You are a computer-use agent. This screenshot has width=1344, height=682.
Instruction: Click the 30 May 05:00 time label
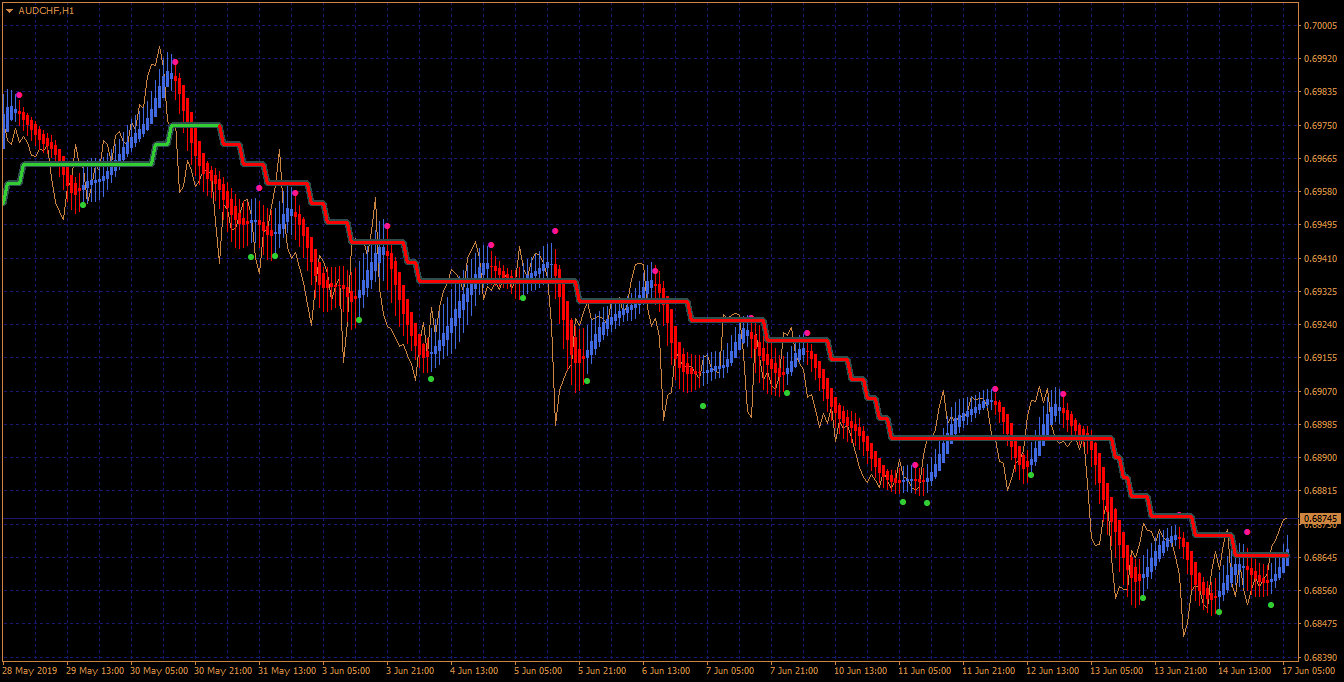click(159, 671)
